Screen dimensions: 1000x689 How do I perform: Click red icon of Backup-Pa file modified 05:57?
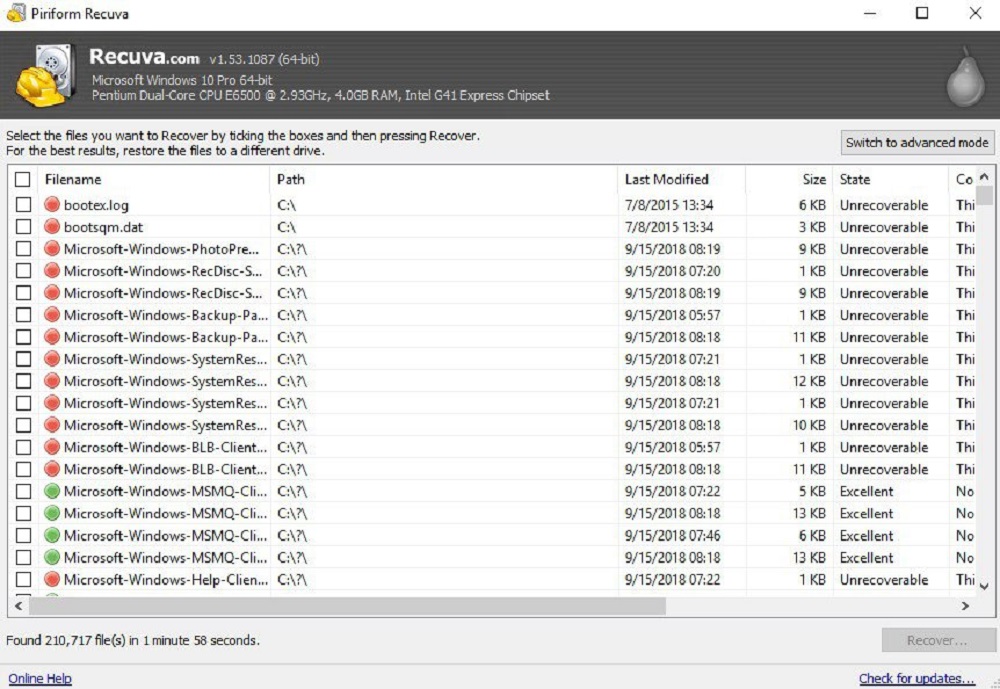(x=52, y=315)
